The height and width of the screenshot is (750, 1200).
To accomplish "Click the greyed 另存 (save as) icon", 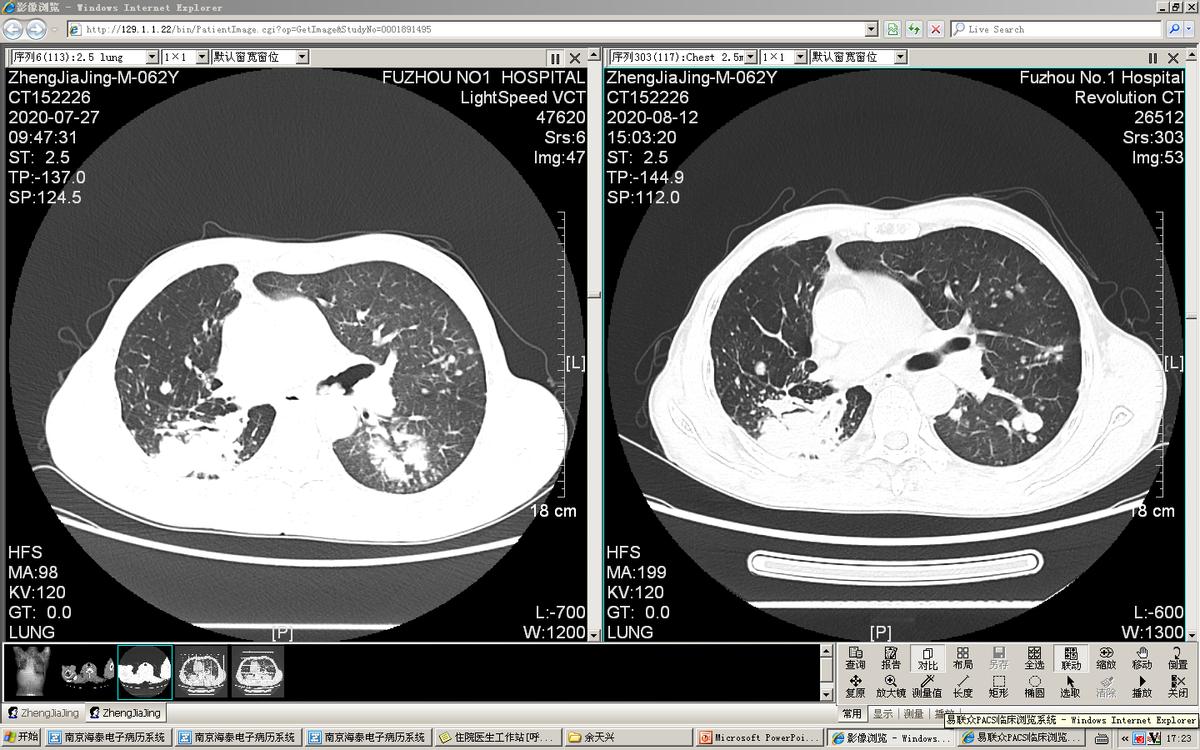I will [x=999, y=657].
